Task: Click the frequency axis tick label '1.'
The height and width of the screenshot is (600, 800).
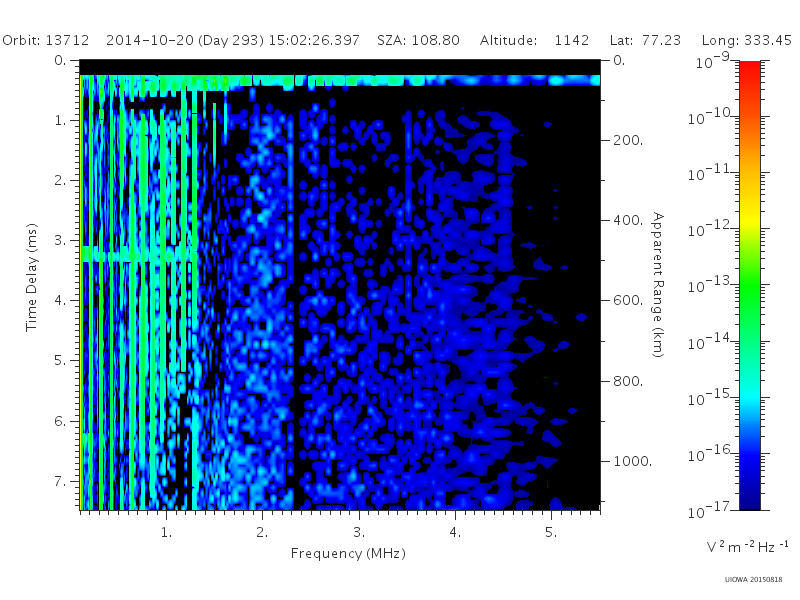Action: [166, 533]
